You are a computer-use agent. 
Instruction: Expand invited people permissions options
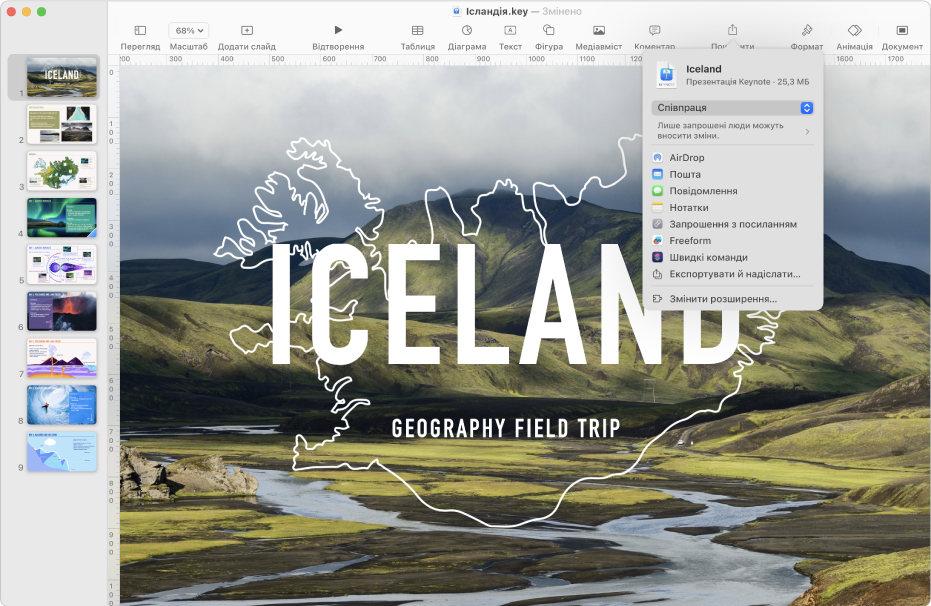pos(733,131)
